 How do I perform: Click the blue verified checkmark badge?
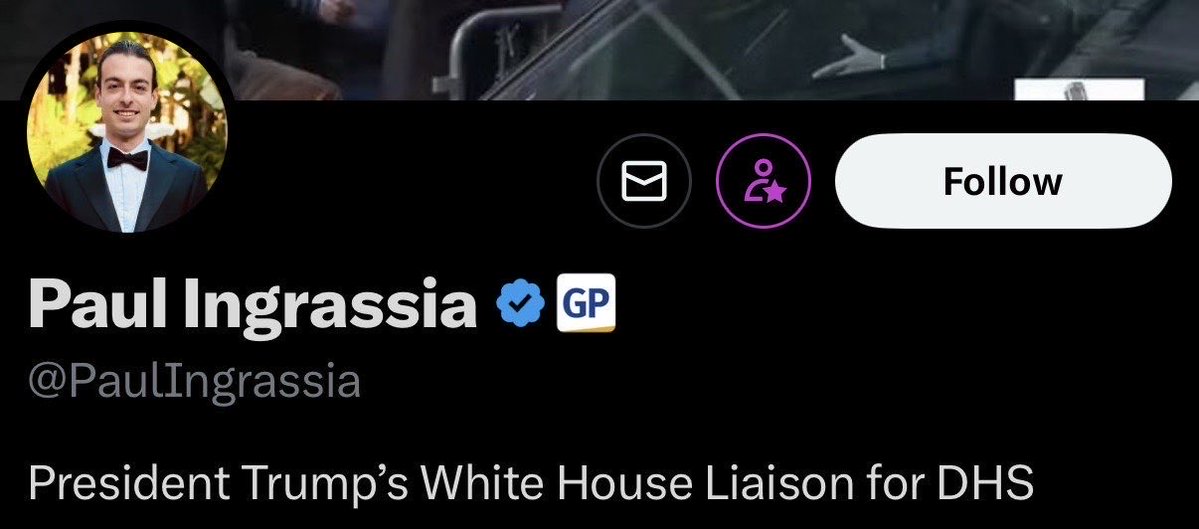521,303
